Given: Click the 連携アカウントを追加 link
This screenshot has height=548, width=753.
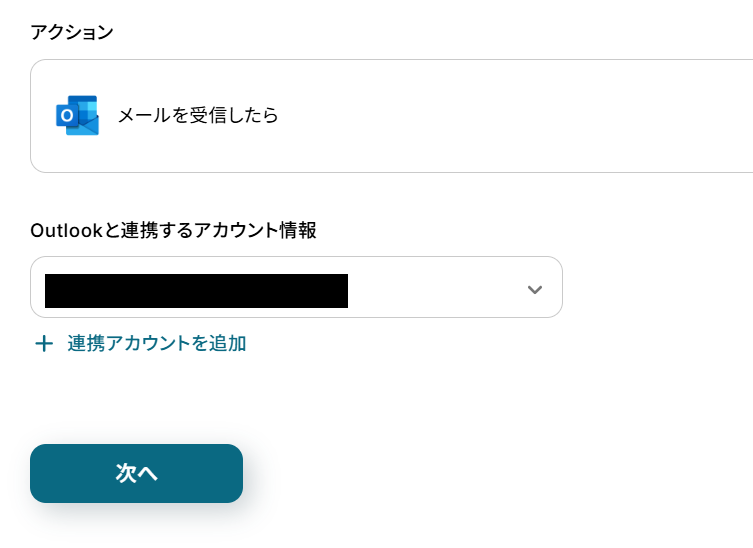Looking at the screenshot, I should click(x=156, y=344).
